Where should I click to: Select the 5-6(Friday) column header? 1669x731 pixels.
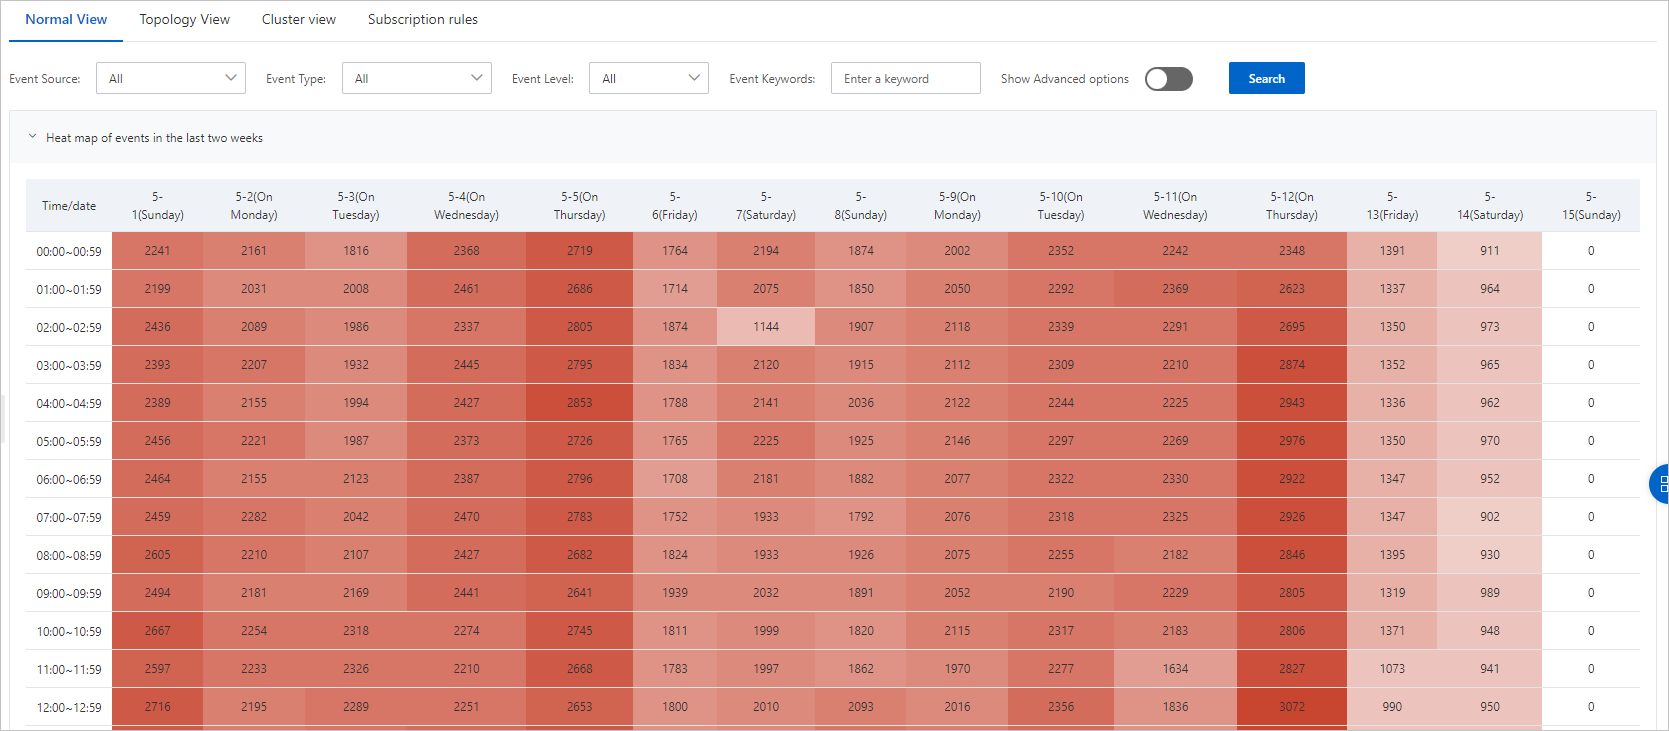point(675,206)
